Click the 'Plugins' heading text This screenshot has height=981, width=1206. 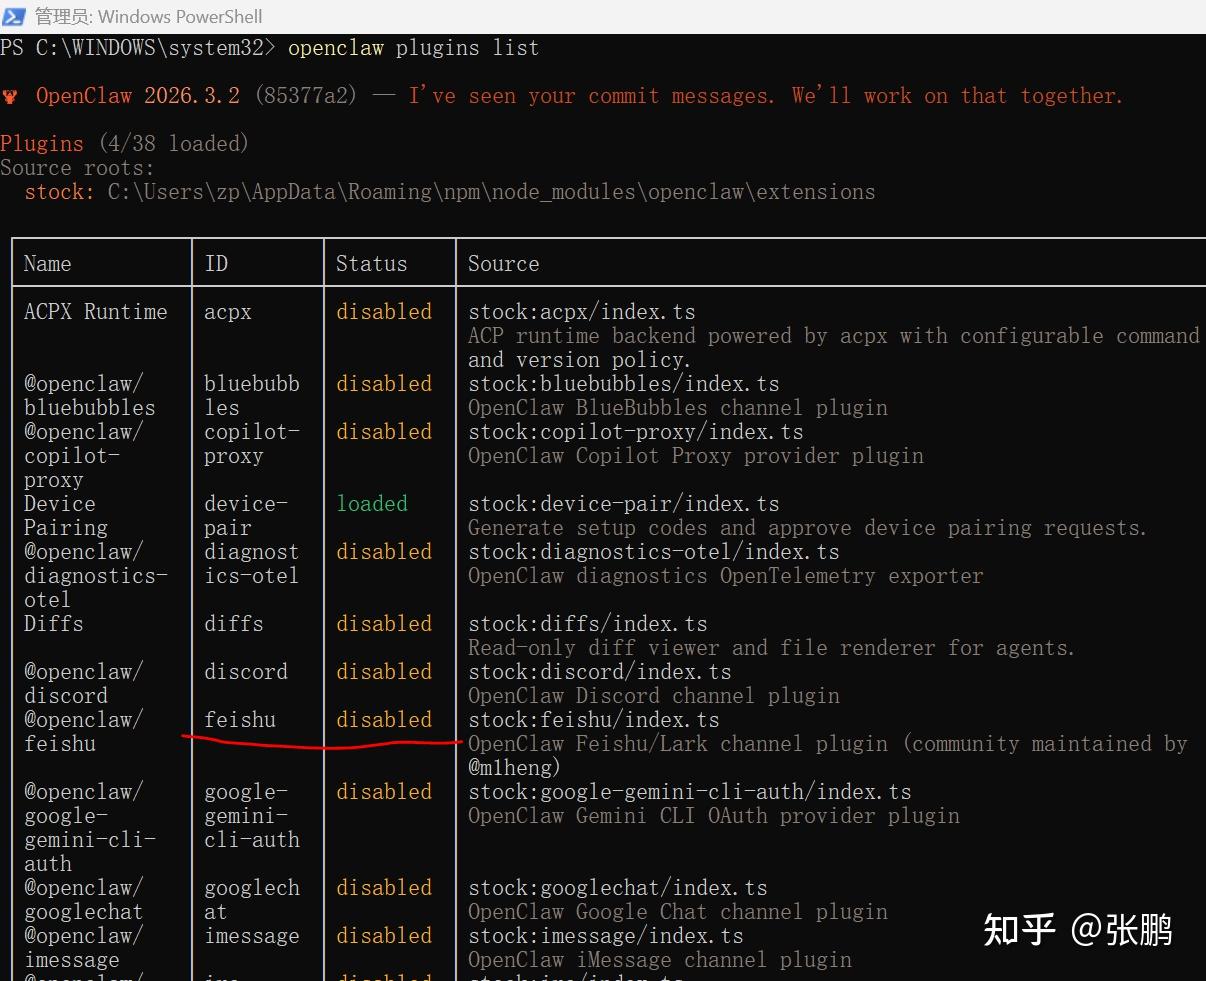click(42, 144)
